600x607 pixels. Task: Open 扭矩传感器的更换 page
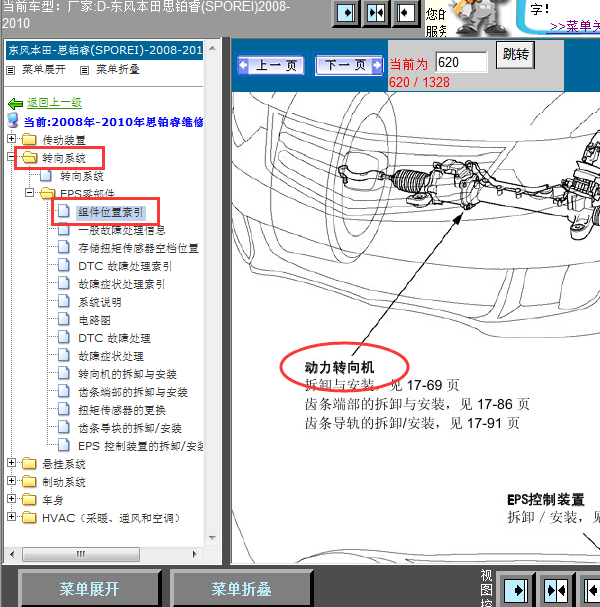[122, 410]
